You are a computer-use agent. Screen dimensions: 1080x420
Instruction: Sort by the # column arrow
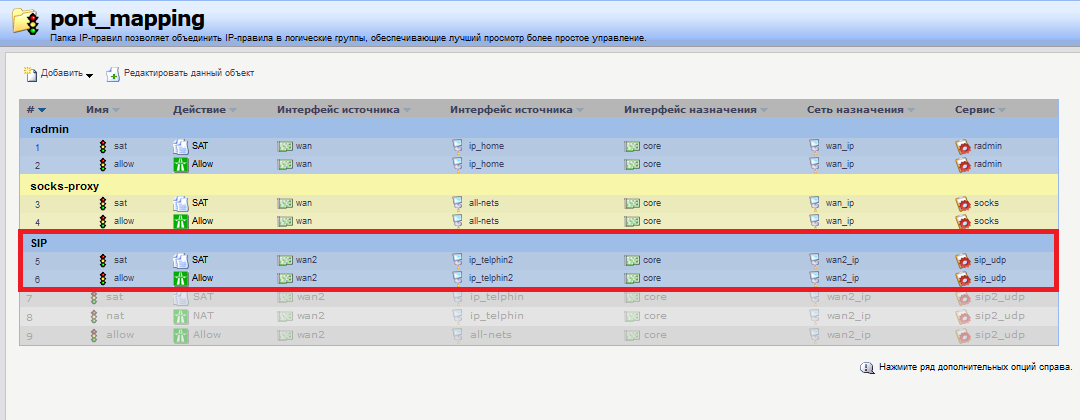pyautogui.click(x=42, y=110)
